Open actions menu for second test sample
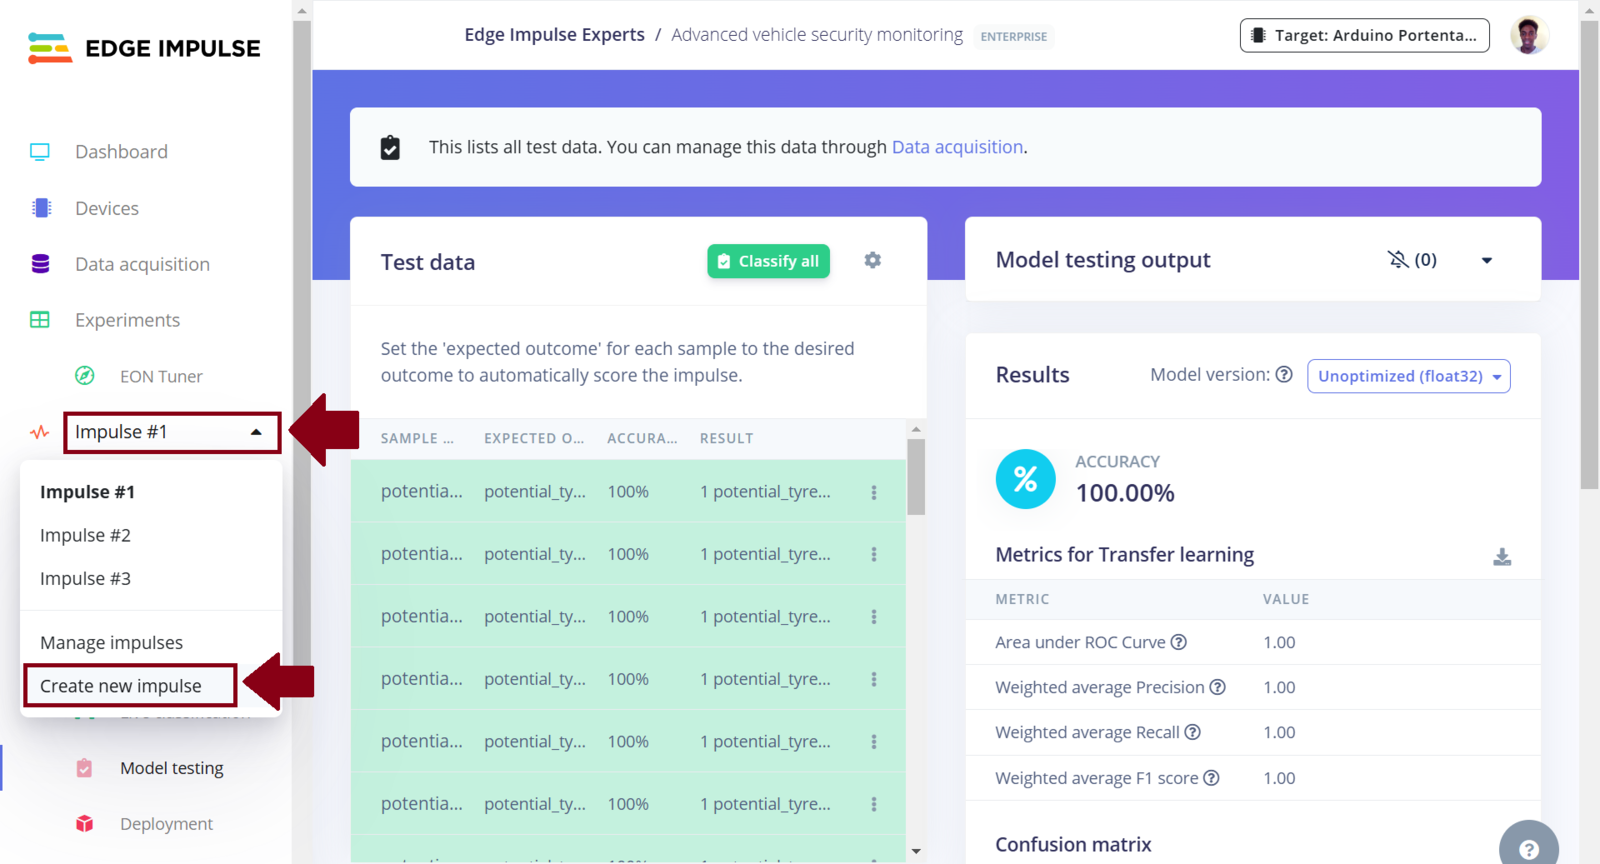1600x864 pixels. (874, 554)
